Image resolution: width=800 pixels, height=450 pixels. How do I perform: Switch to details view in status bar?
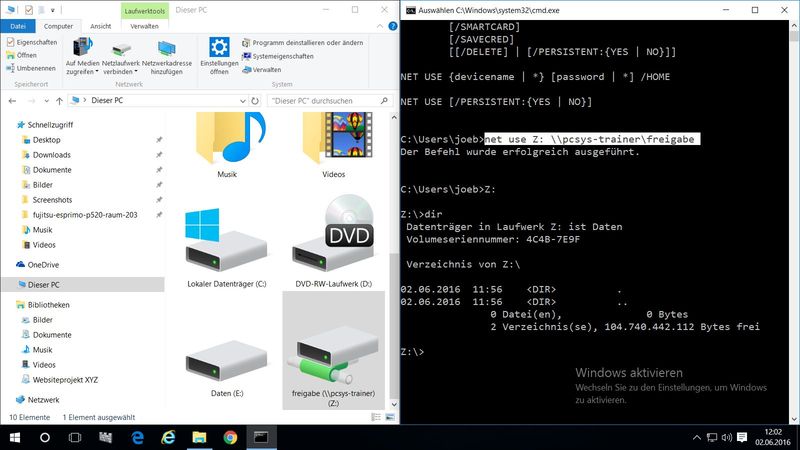[x=378, y=415]
